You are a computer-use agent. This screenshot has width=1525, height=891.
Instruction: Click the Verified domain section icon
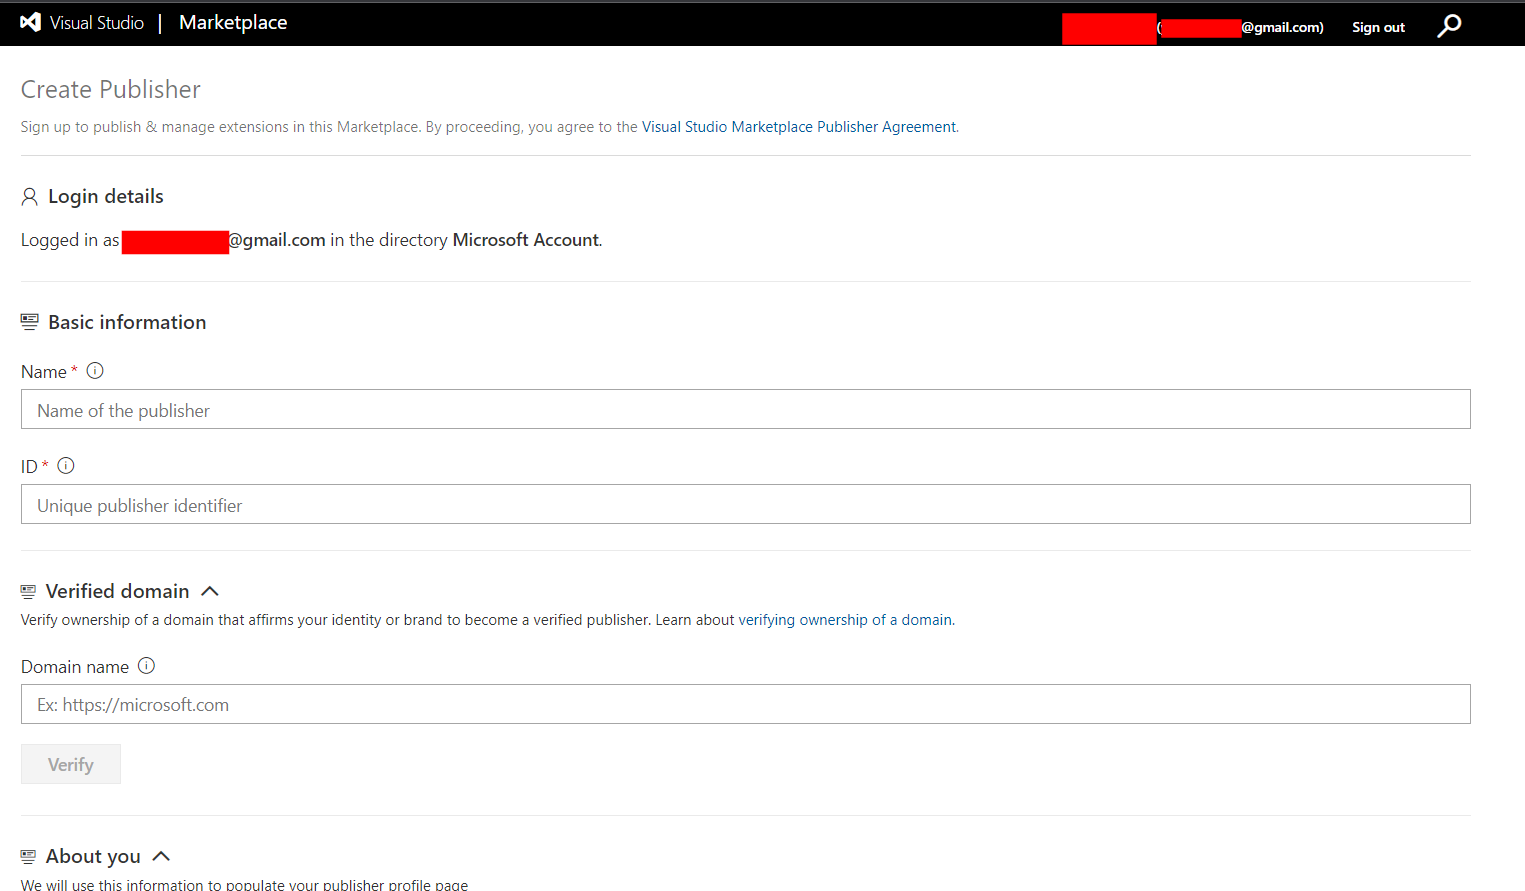coord(29,590)
